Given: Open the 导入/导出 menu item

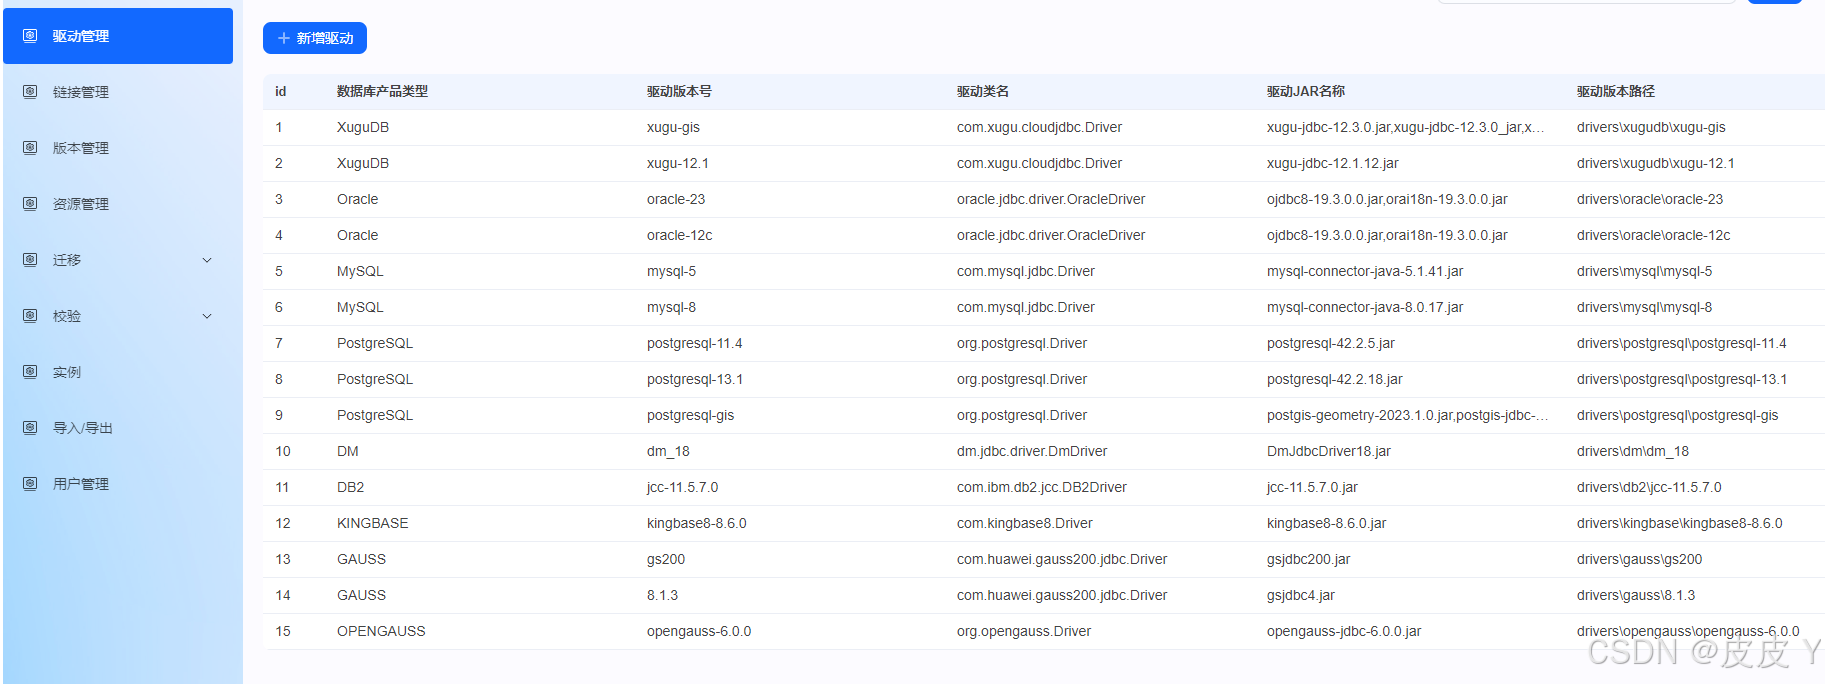Looking at the screenshot, I should click(x=118, y=428).
